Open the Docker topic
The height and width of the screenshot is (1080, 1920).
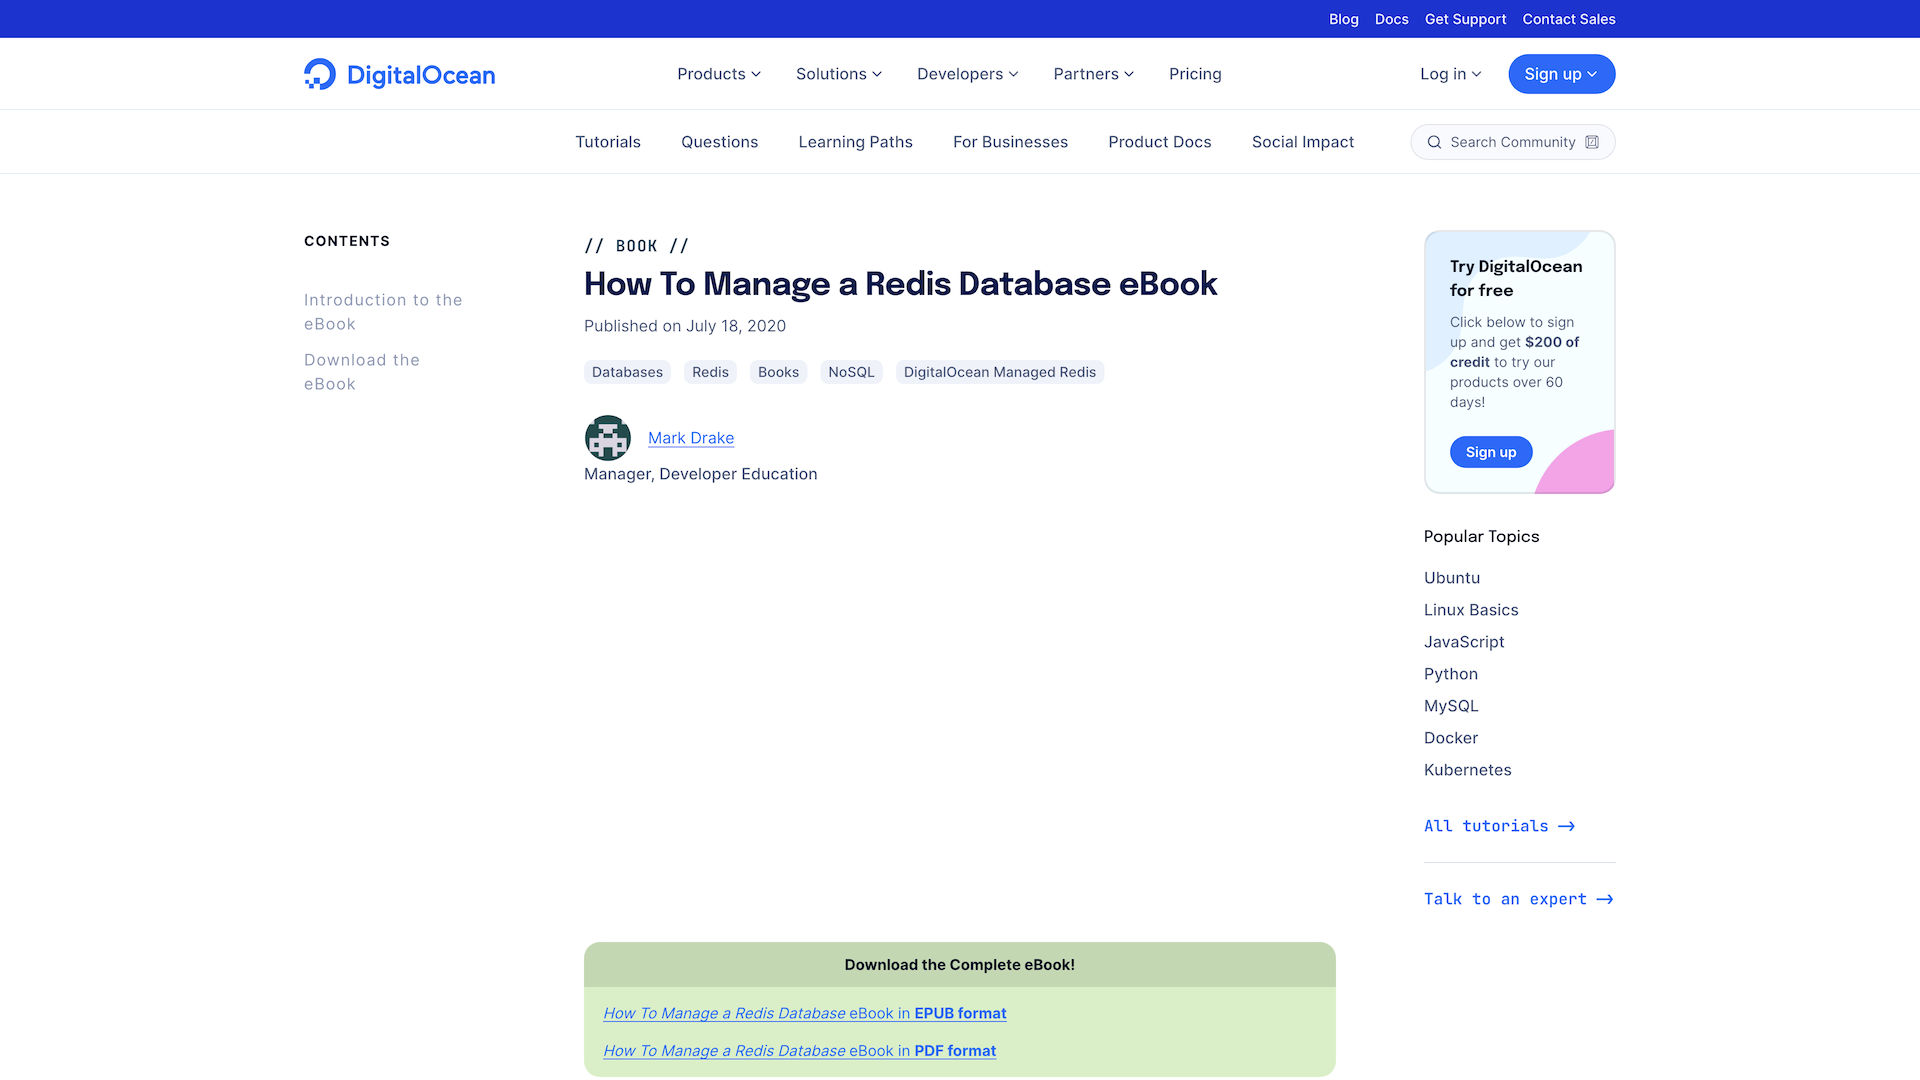tap(1451, 738)
